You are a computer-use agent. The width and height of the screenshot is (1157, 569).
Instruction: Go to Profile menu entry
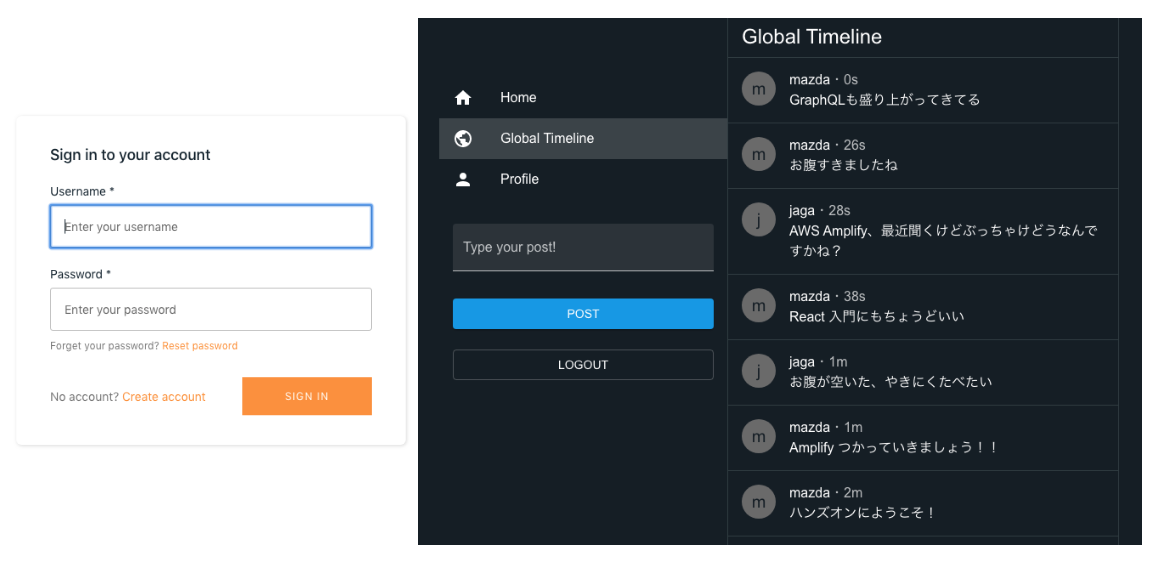pos(583,179)
